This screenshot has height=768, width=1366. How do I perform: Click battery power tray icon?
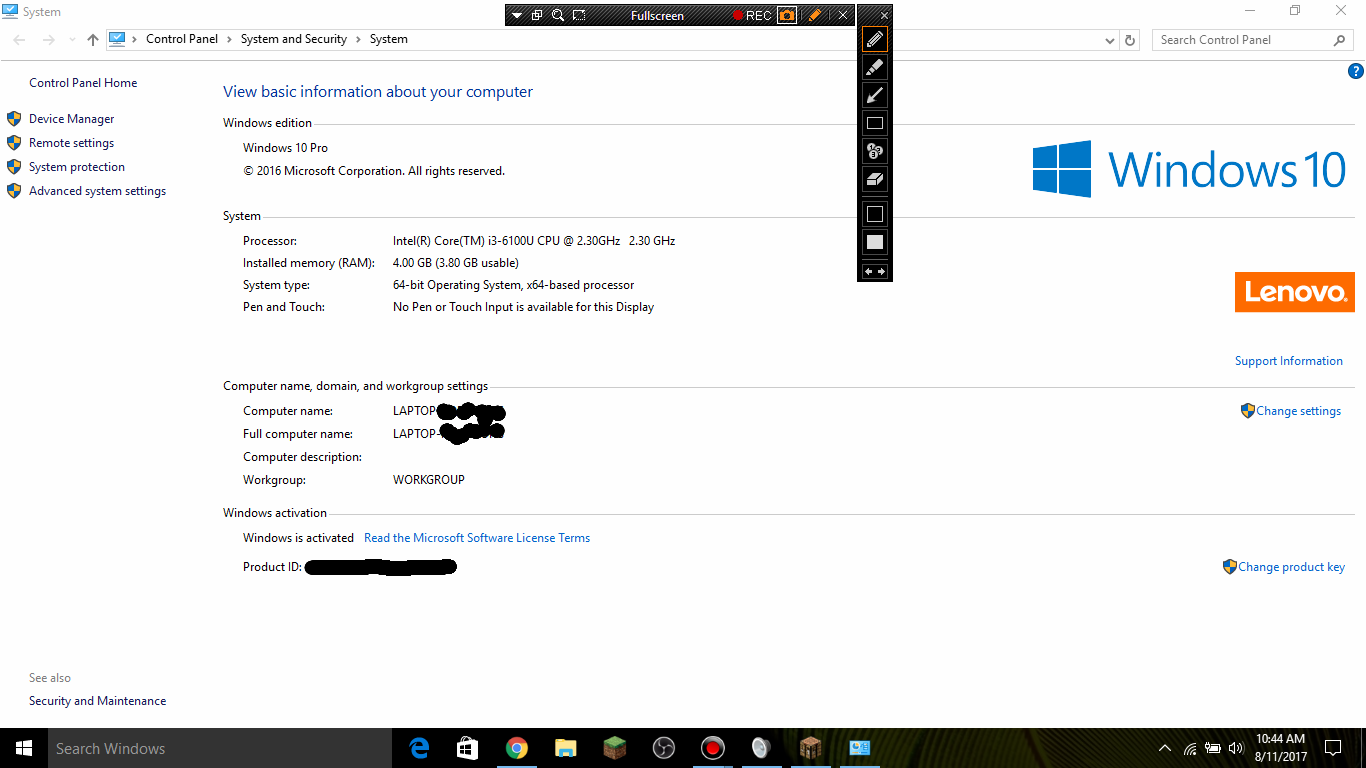(1213, 748)
